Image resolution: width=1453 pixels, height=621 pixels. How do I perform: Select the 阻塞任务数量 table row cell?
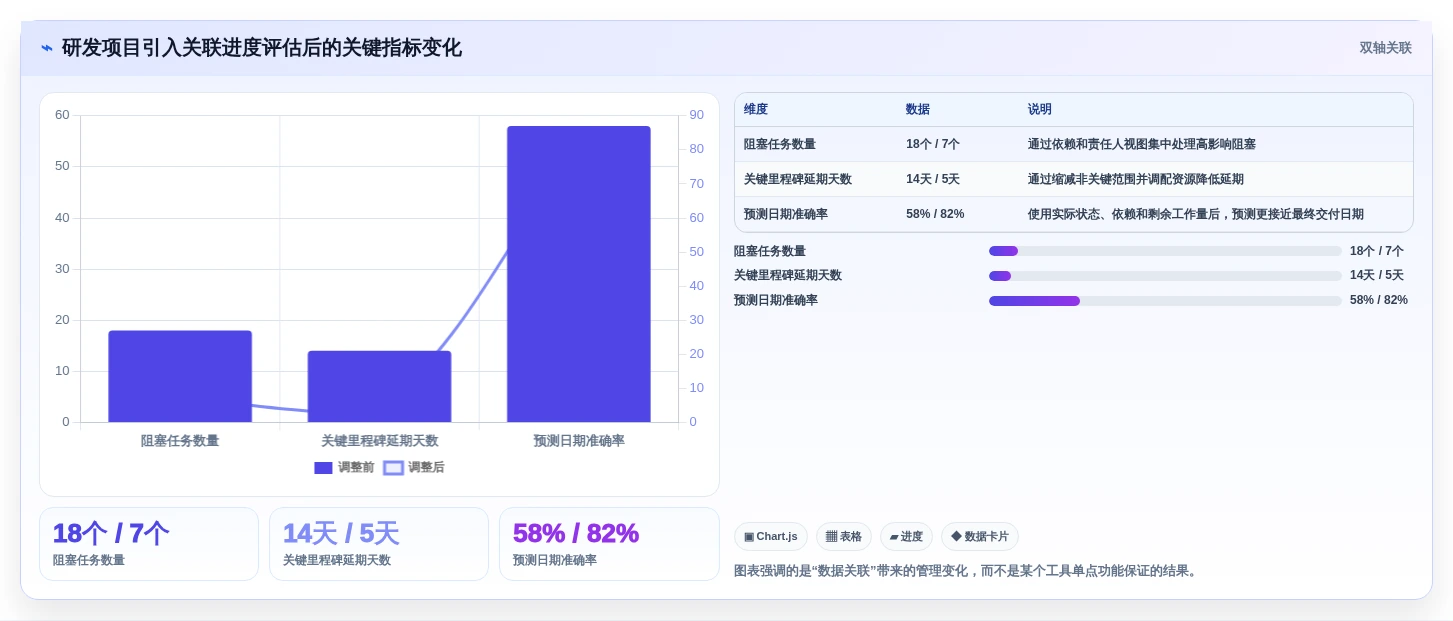(x=780, y=144)
